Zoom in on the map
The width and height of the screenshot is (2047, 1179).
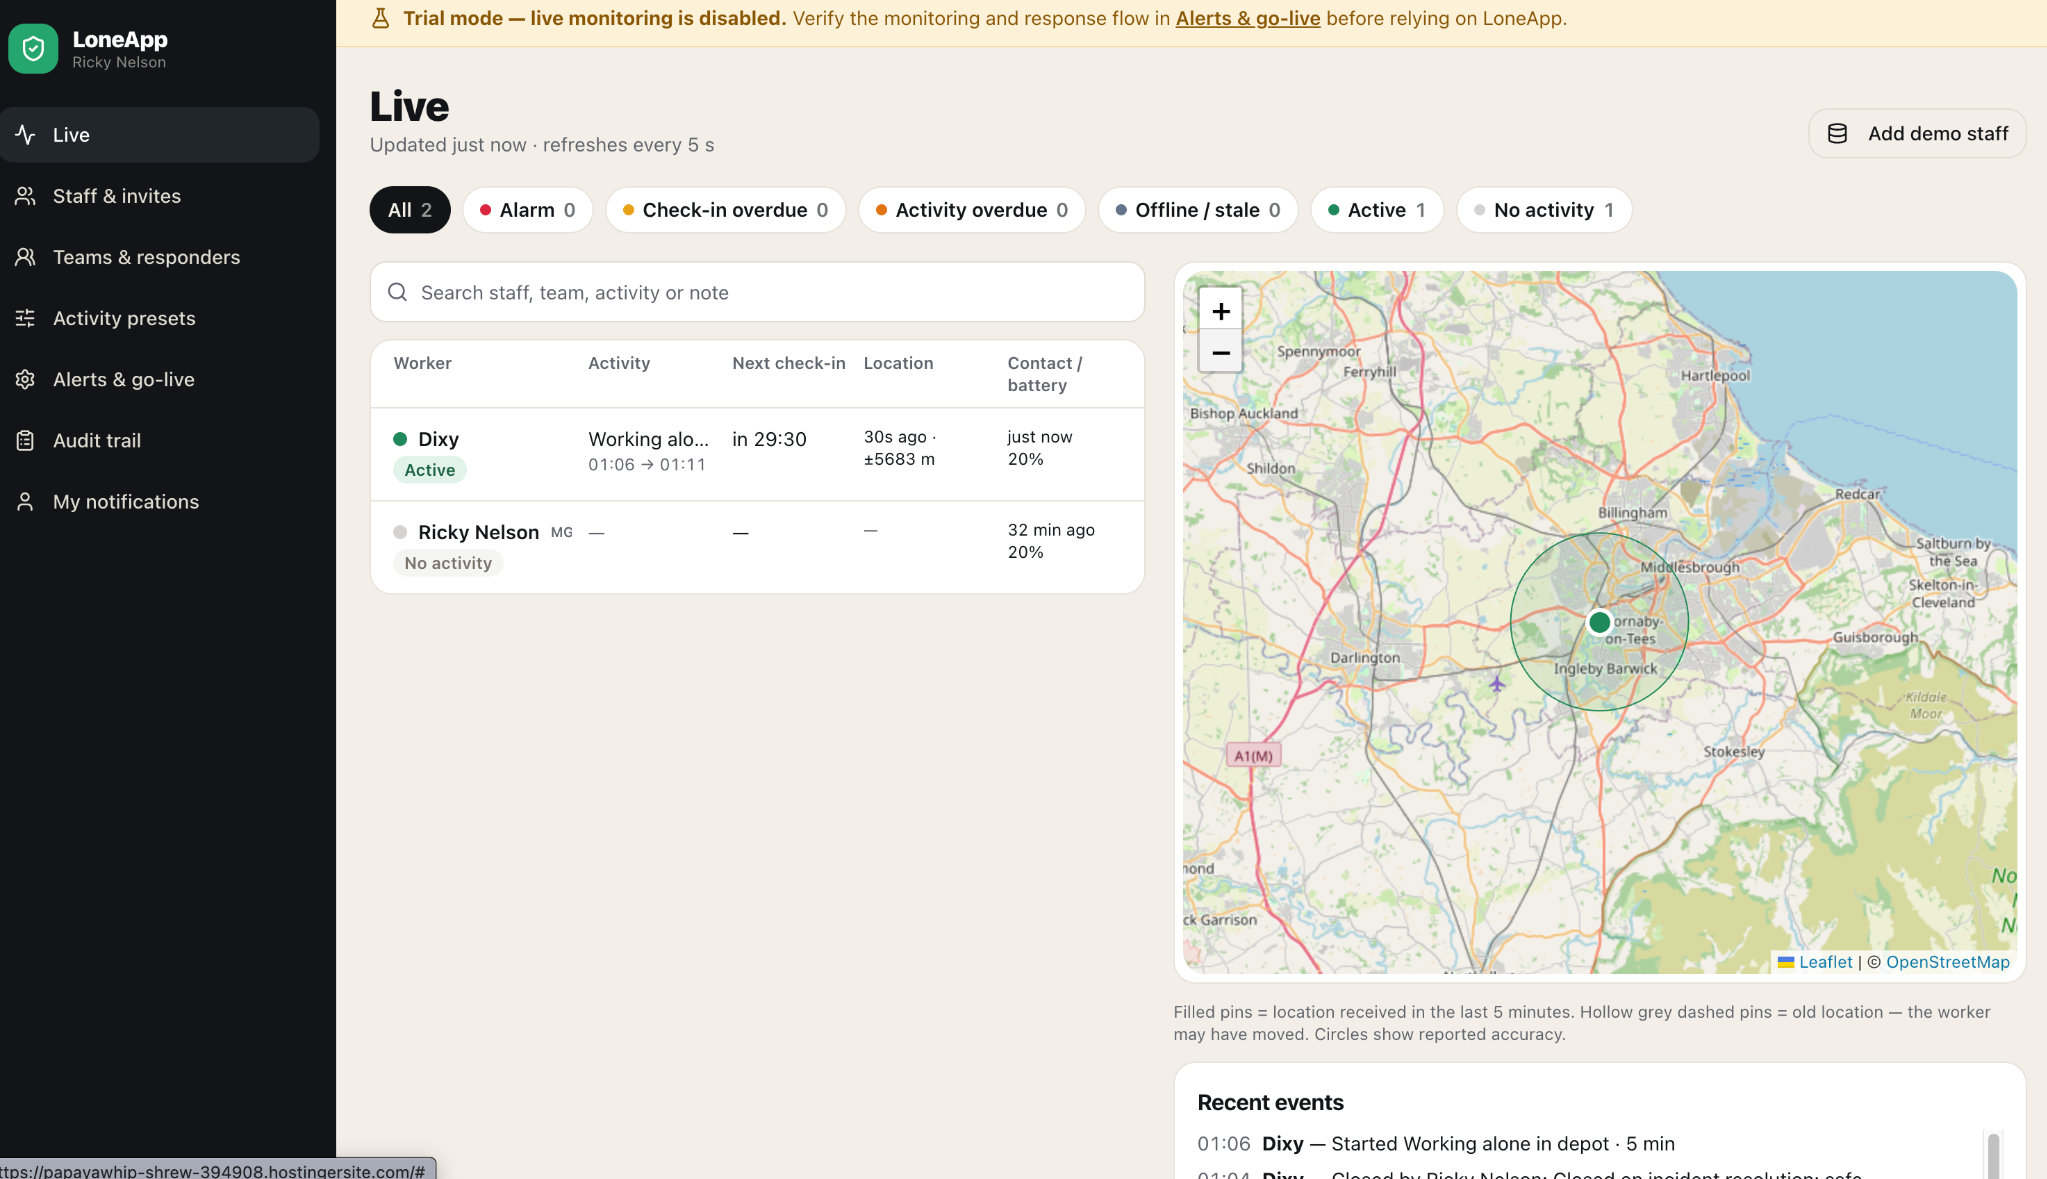tap(1221, 311)
